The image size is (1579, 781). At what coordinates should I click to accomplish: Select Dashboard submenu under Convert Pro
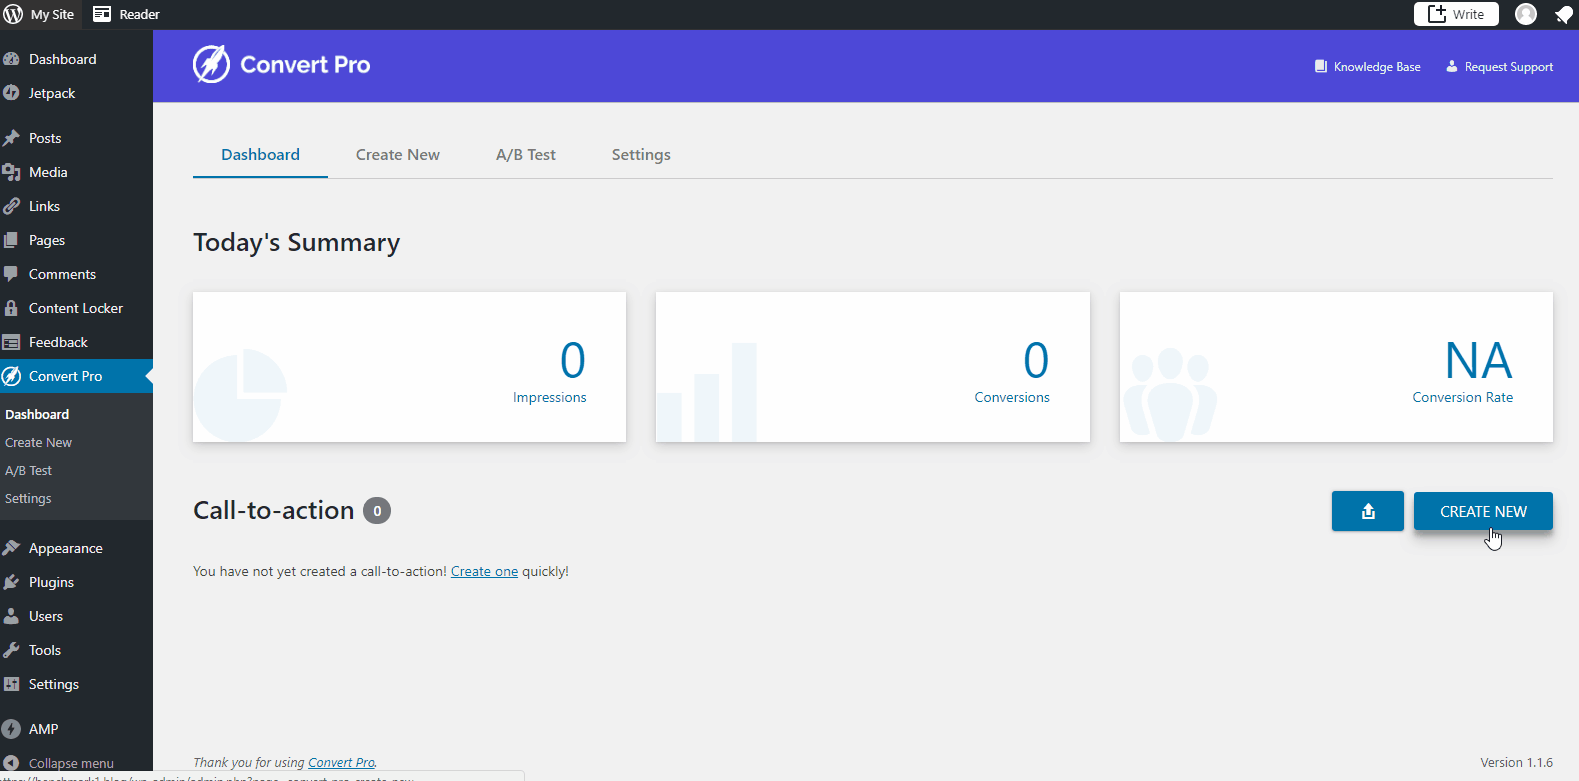point(37,414)
